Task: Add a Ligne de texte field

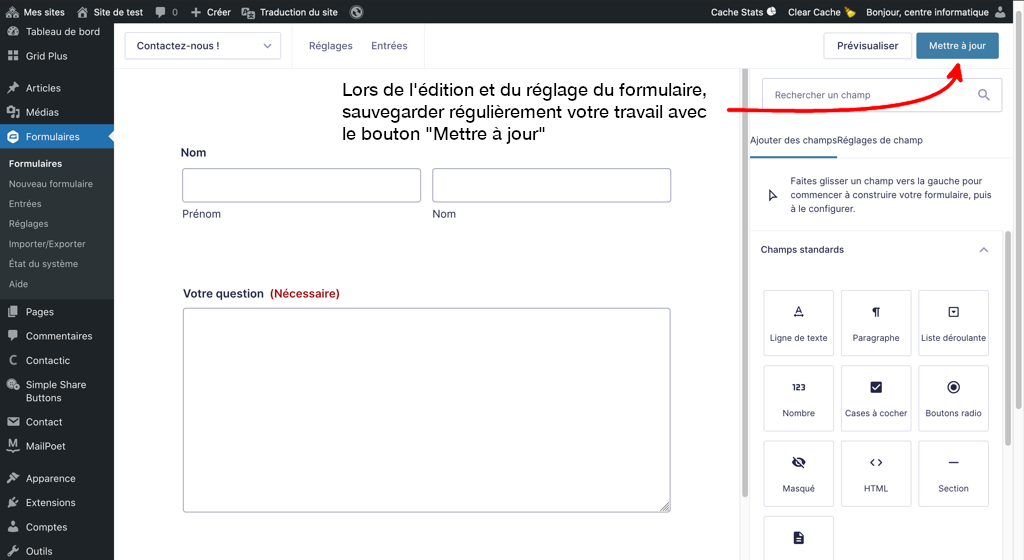Action: pyautogui.click(x=798, y=324)
